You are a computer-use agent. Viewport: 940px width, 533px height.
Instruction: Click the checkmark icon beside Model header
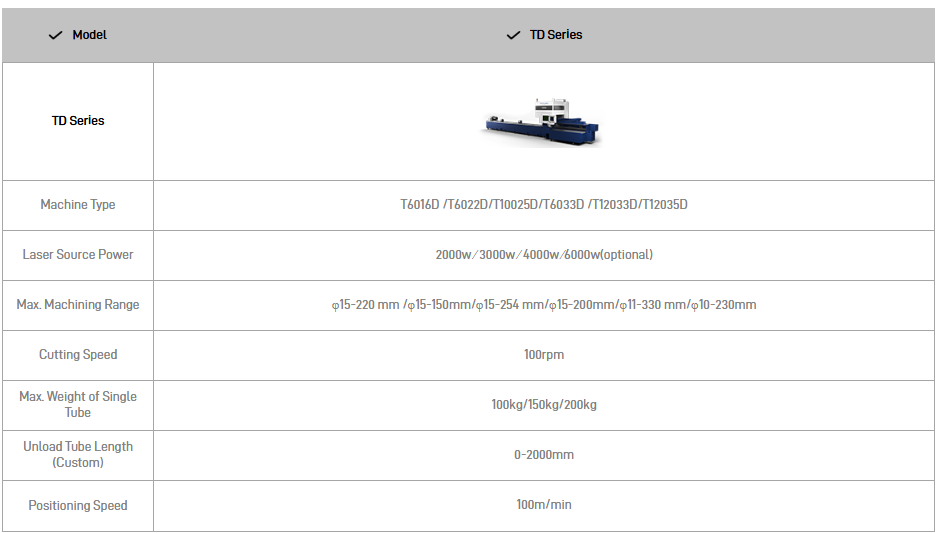55,35
